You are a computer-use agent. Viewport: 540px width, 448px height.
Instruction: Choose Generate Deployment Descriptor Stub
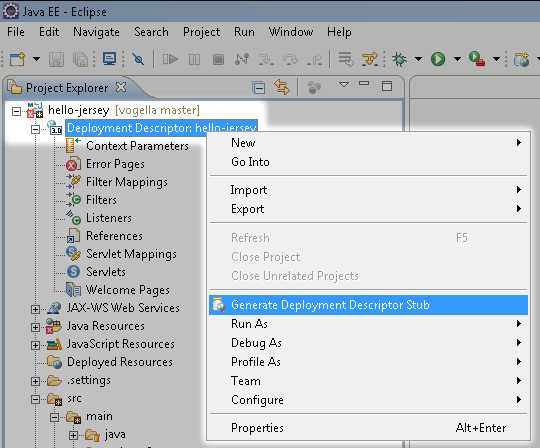[x=368, y=305]
